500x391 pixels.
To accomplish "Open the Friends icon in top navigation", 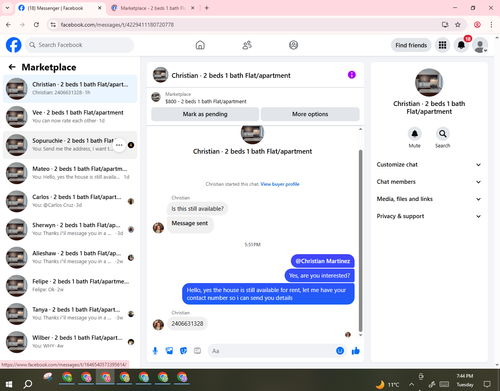I will click(247, 45).
